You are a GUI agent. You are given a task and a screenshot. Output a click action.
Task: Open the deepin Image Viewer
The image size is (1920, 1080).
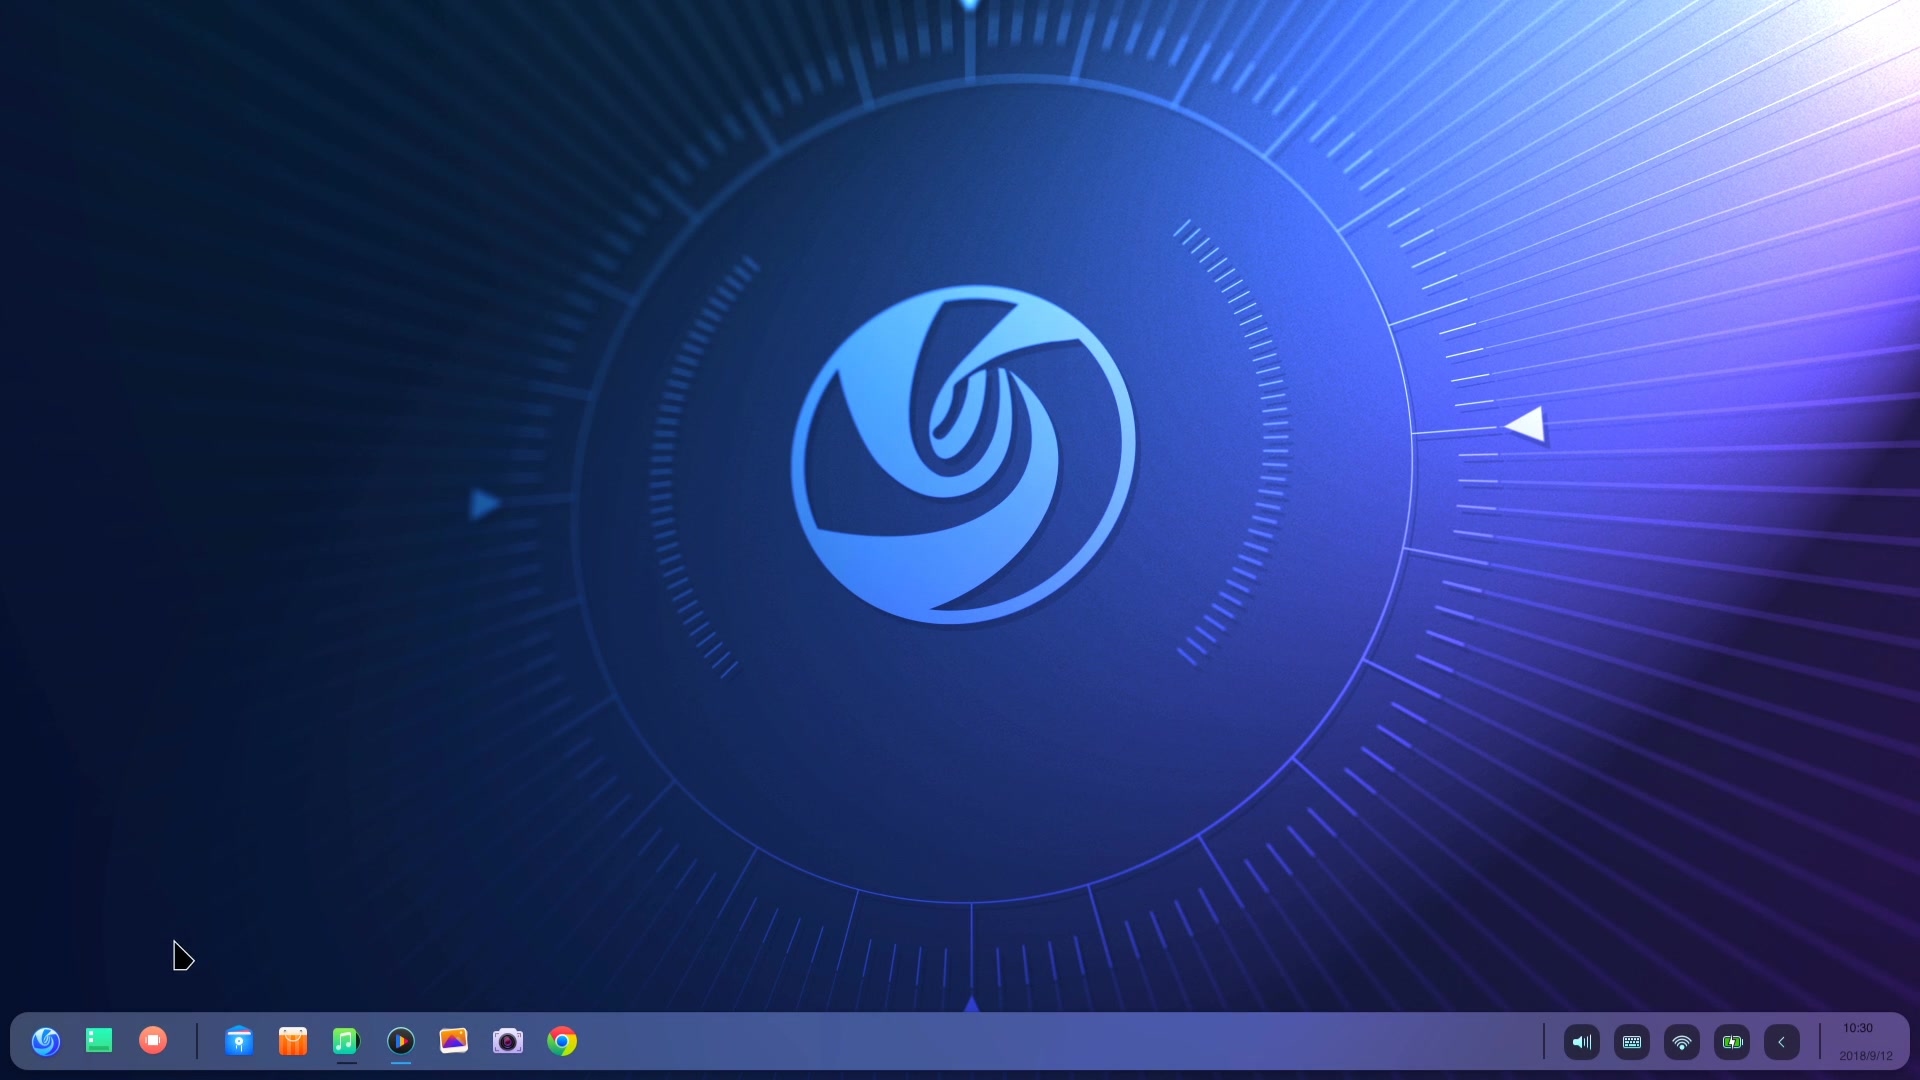[x=454, y=1041]
